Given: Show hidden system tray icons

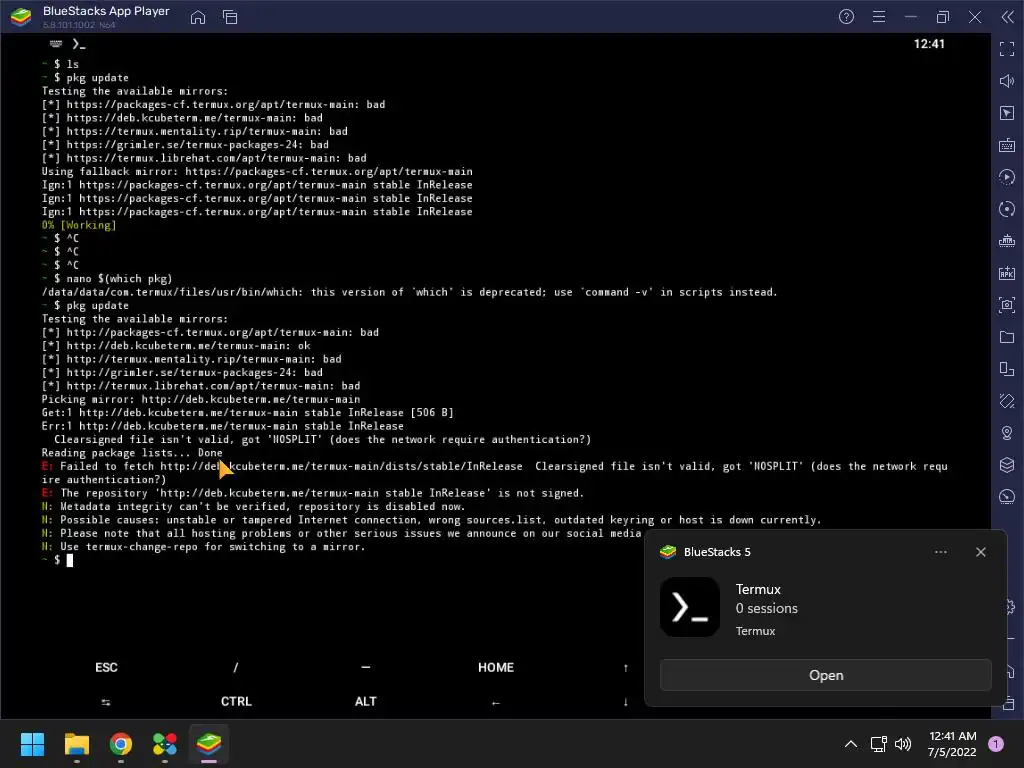Looking at the screenshot, I should point(851,744).
